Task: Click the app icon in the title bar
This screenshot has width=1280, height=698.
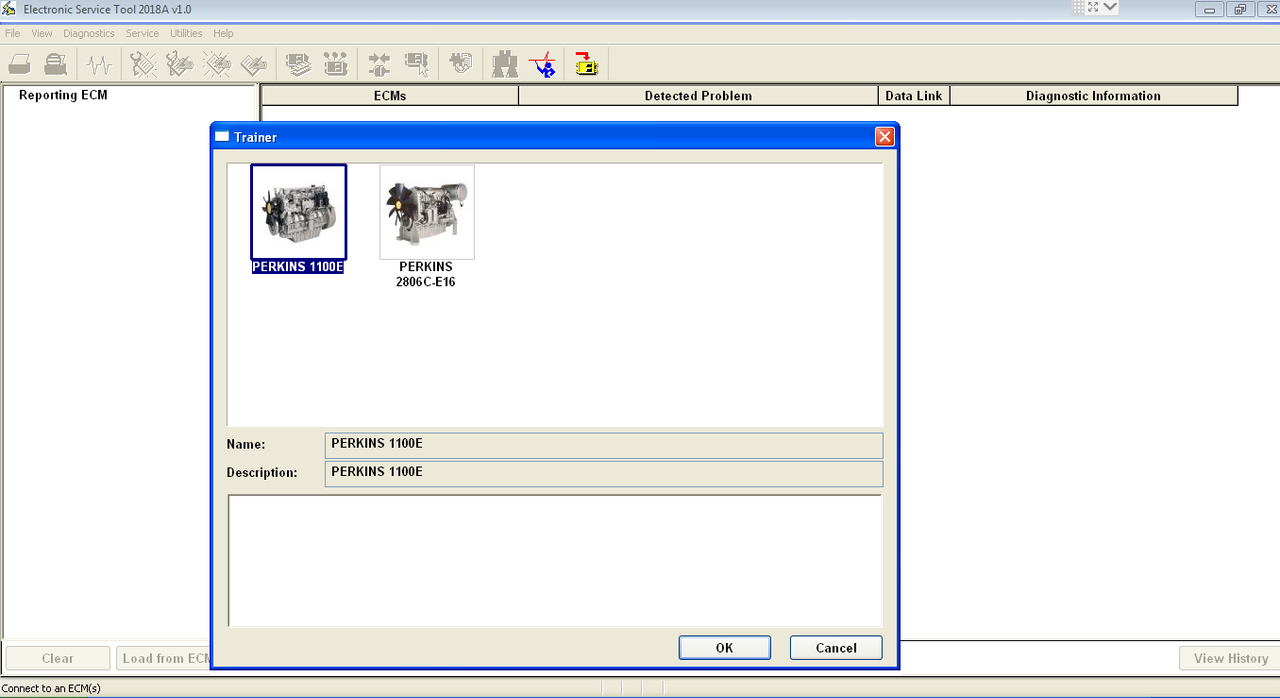Action: pos(9,9)
